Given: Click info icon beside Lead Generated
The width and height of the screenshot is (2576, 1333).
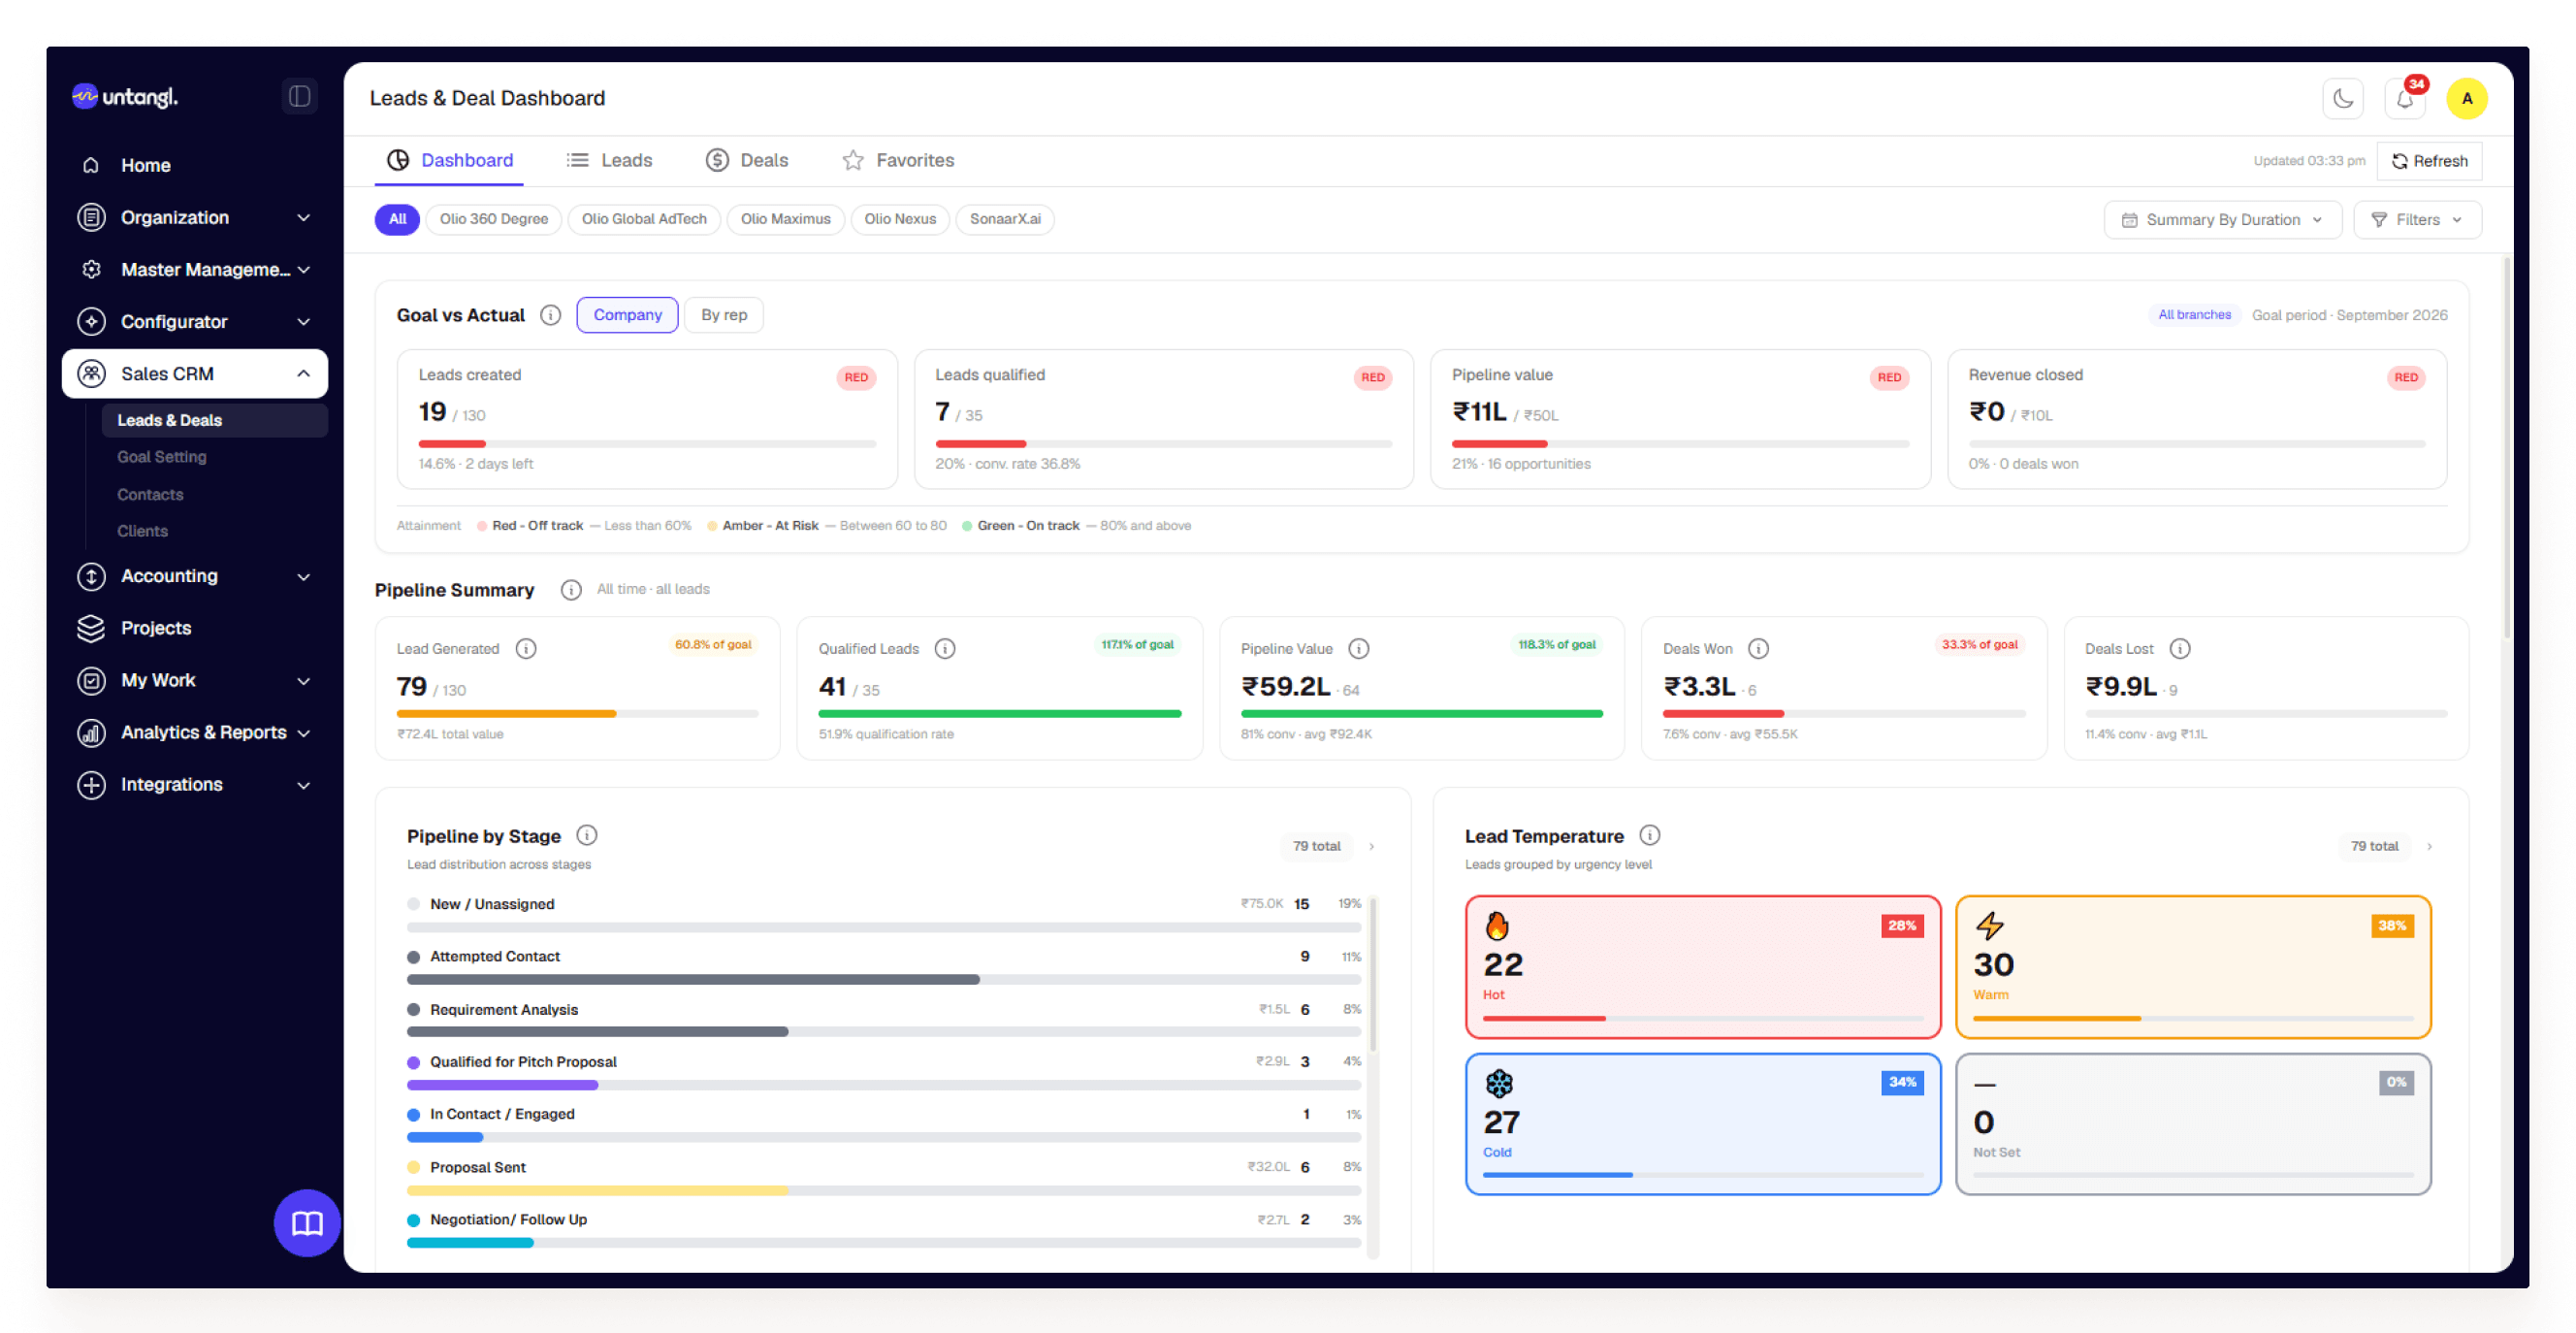Looking at the screenshot, I should point(526,649).
